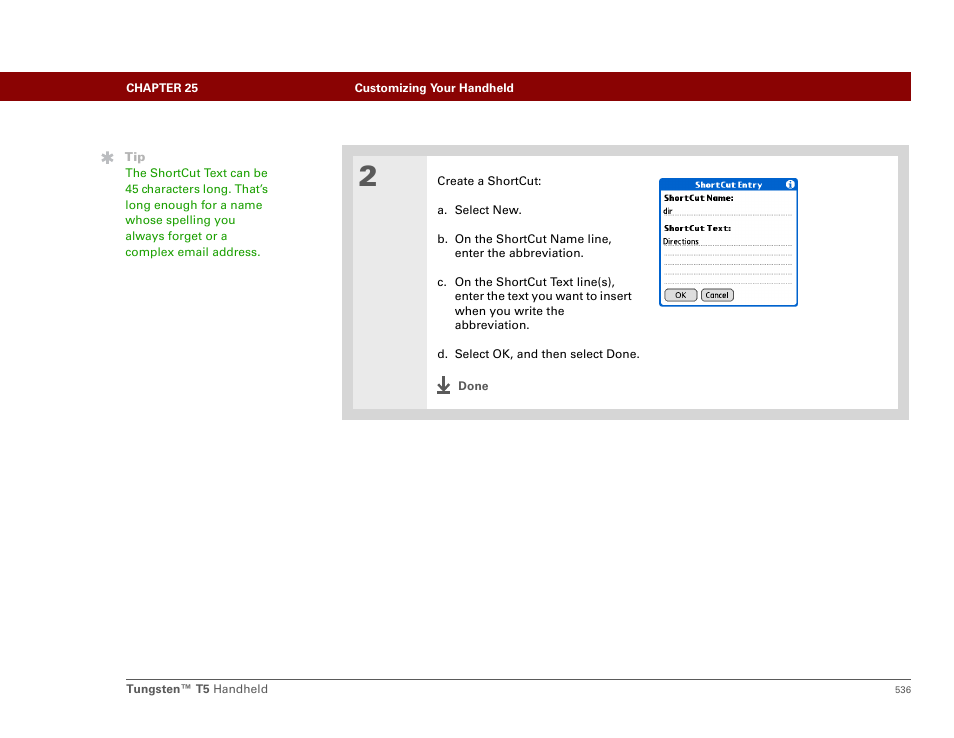
Task: Click the 'ShortCut Entry' dialog title
Action: tap(728, 185)
